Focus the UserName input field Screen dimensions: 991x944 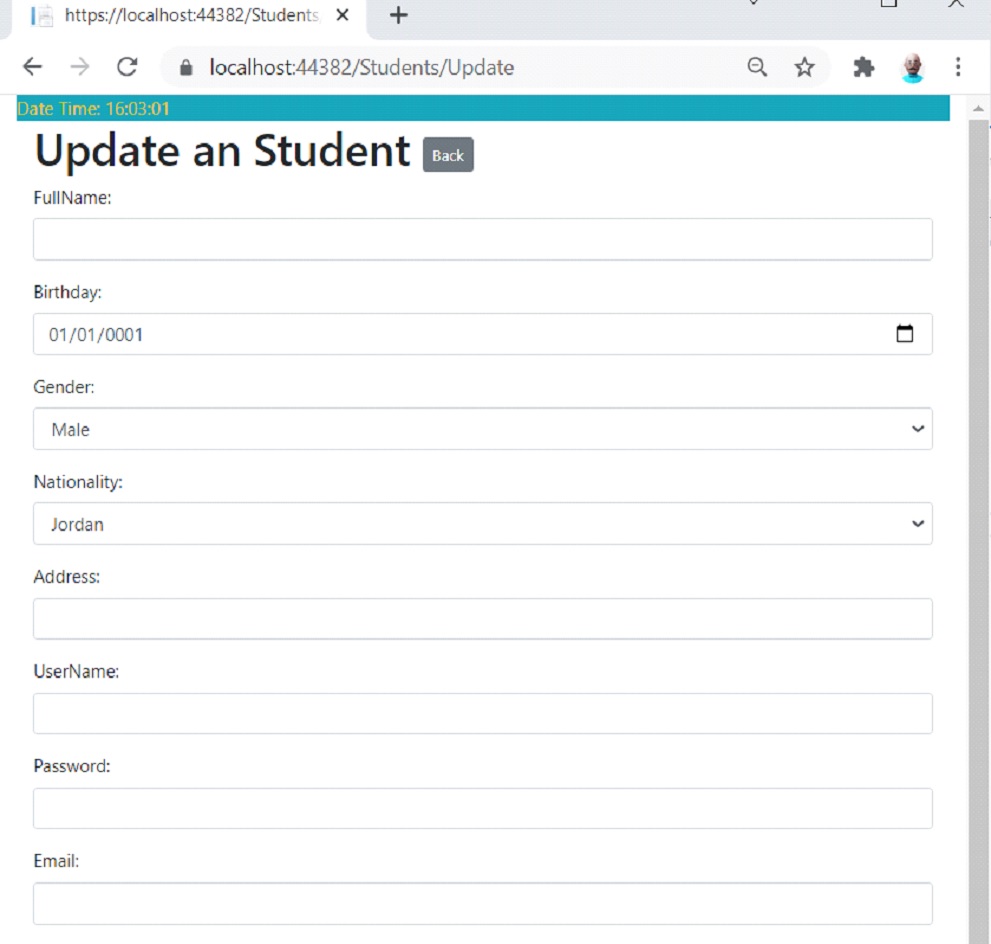point(483,713)
